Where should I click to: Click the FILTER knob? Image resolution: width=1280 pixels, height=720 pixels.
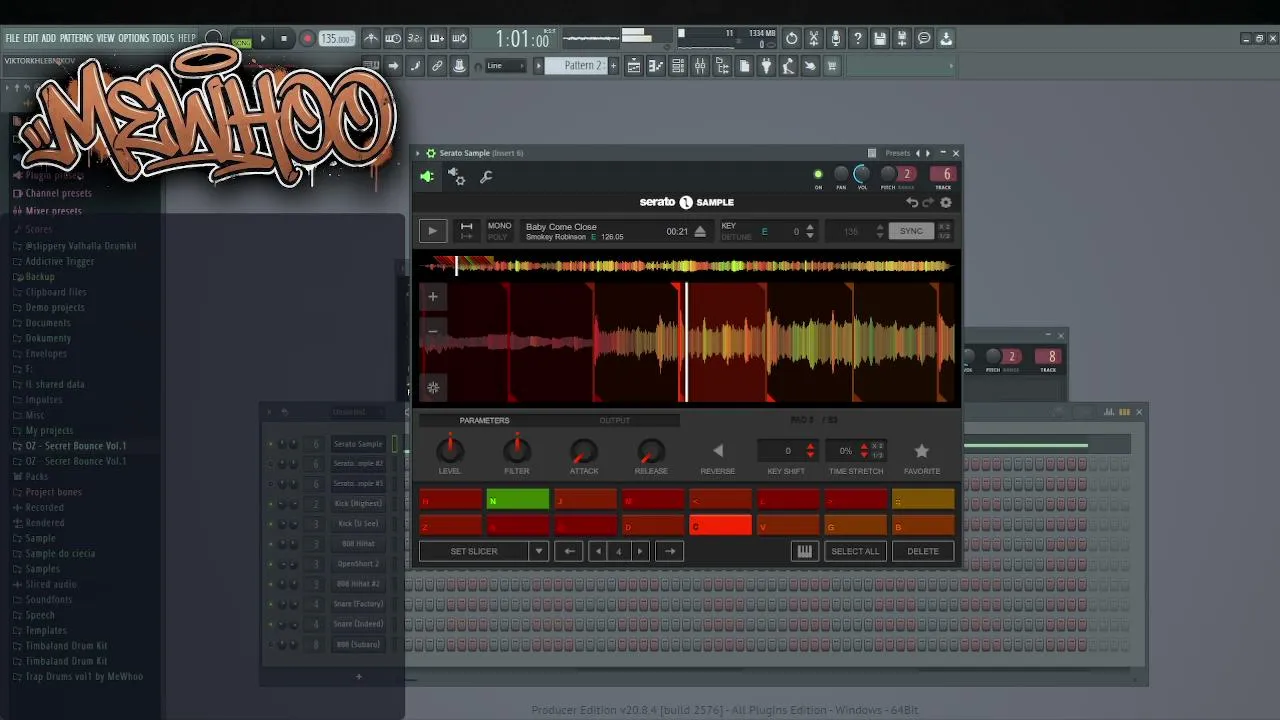coord(517,451)
